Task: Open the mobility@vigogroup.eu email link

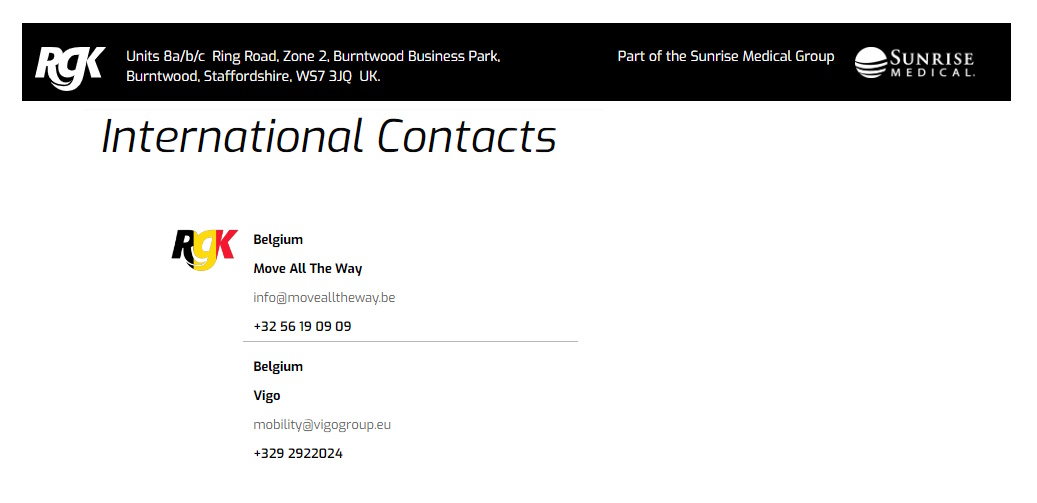Action: 321,424
